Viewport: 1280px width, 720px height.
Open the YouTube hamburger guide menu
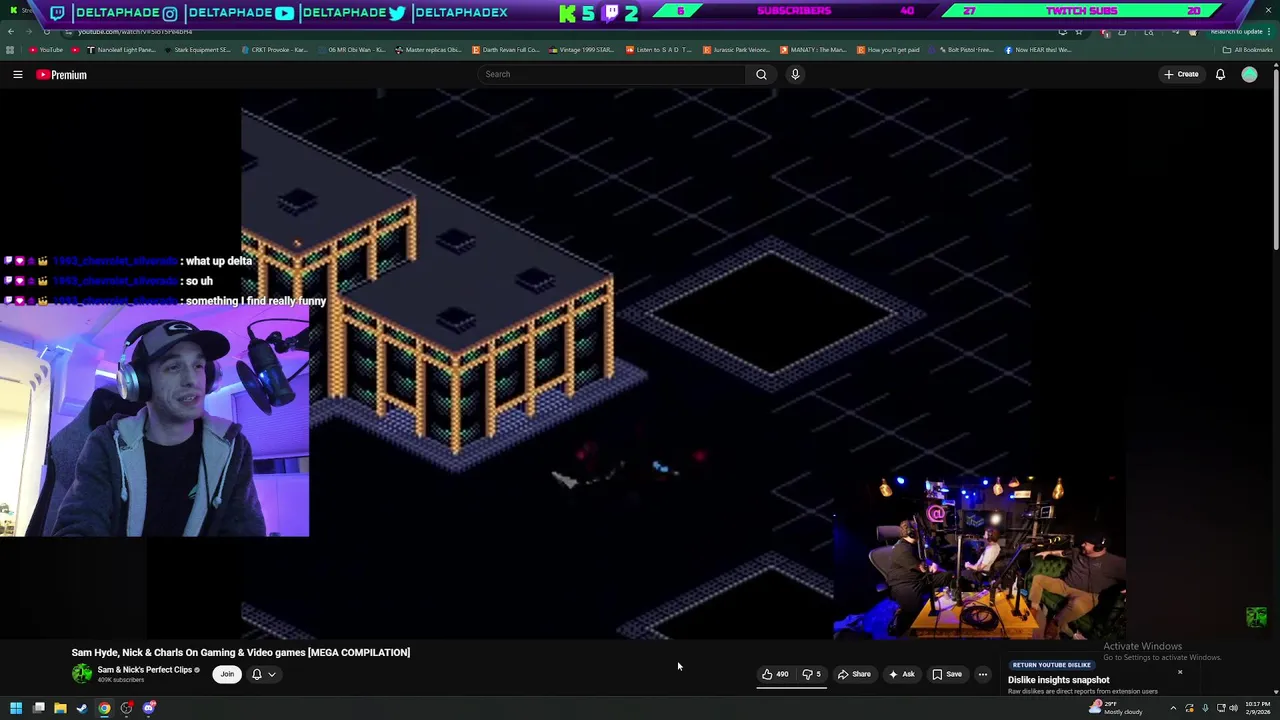18,74
